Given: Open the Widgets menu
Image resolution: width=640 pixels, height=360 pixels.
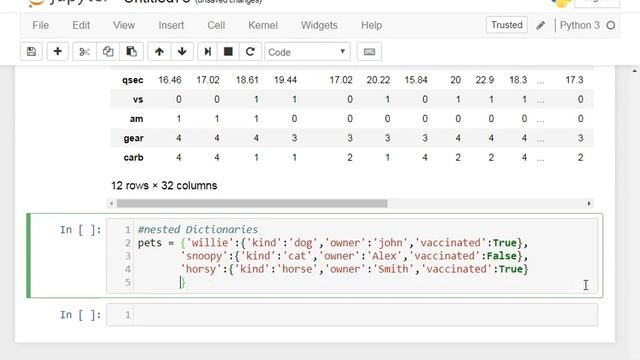Looking at the screenshot, I should pos(319,25).
